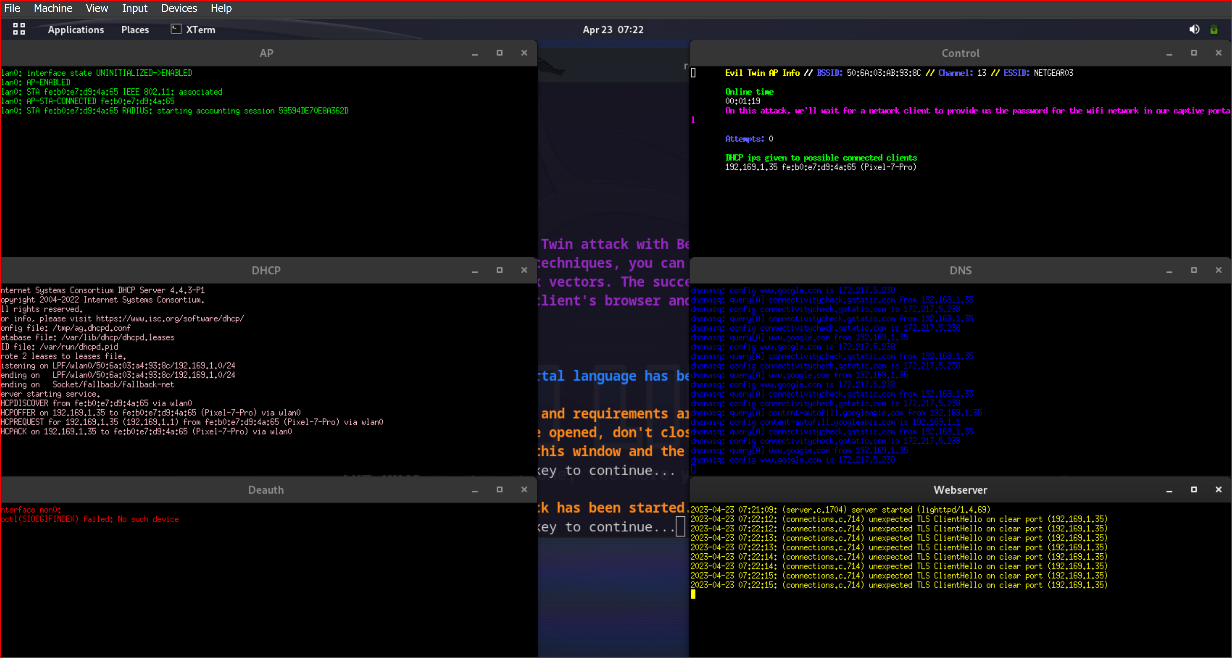Click the DHCPOFFER line in DHCP window

click(x=151, y=412)
